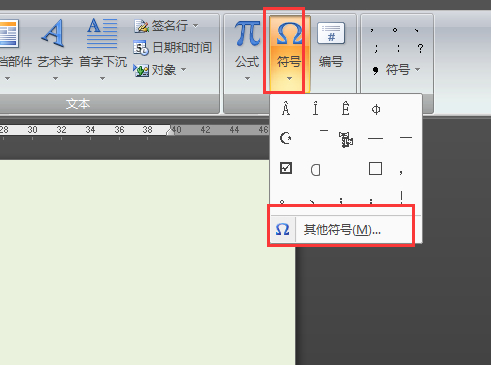Insert the circular arrow symbol
Screen dimensions: 491x365
pos(286,138)
